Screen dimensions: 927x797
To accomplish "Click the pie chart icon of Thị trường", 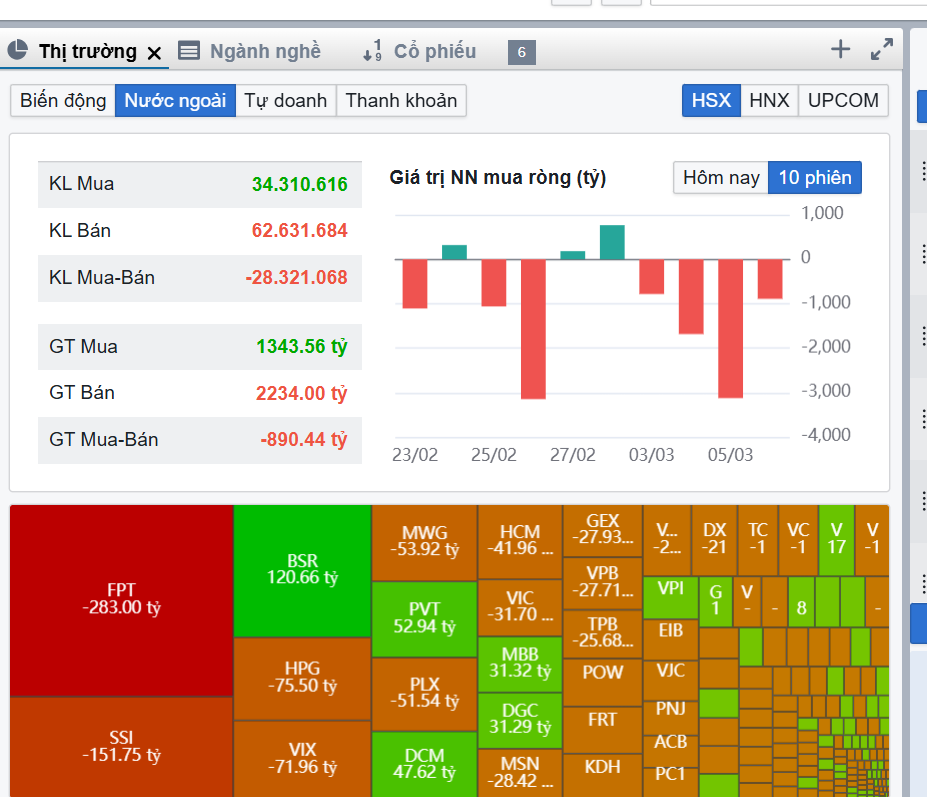I will [17, 50].
